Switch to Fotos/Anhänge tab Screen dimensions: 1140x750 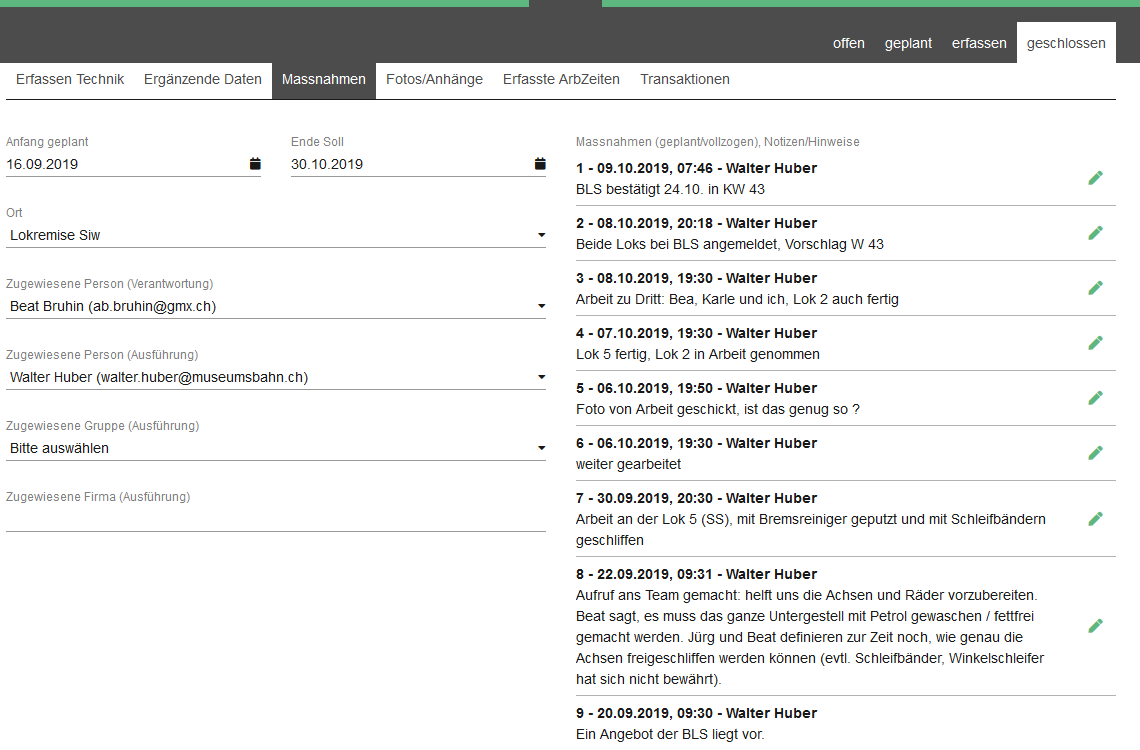(x=434, y=80)
